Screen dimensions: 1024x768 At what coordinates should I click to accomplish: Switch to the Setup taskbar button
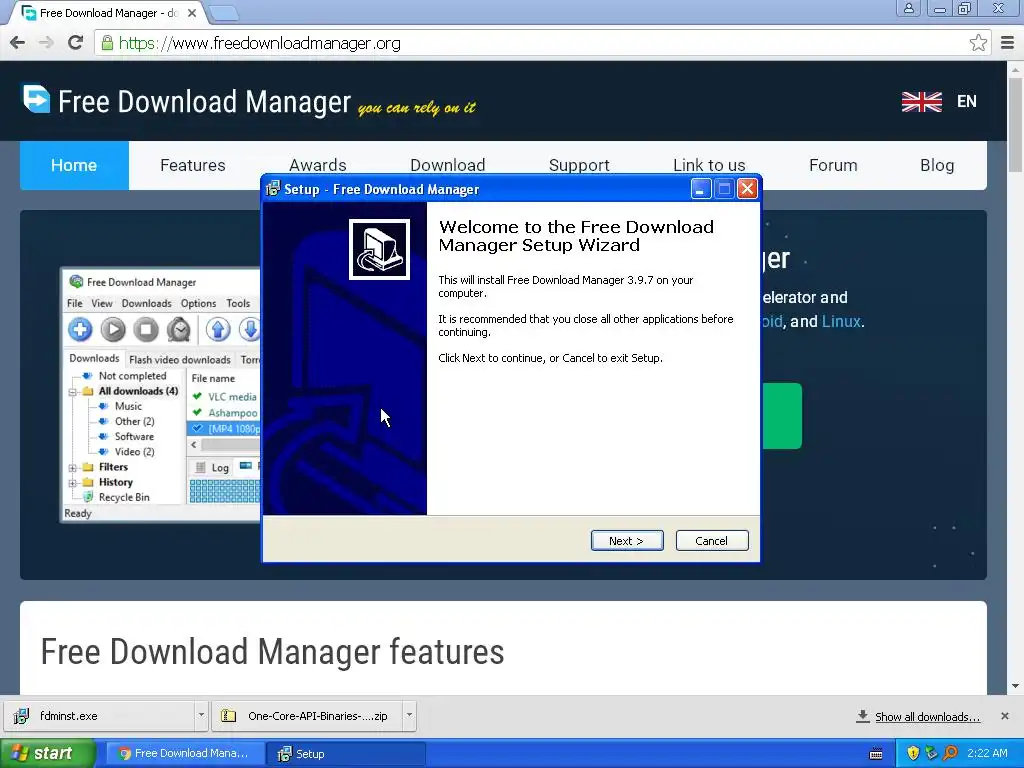pos(346,754)
